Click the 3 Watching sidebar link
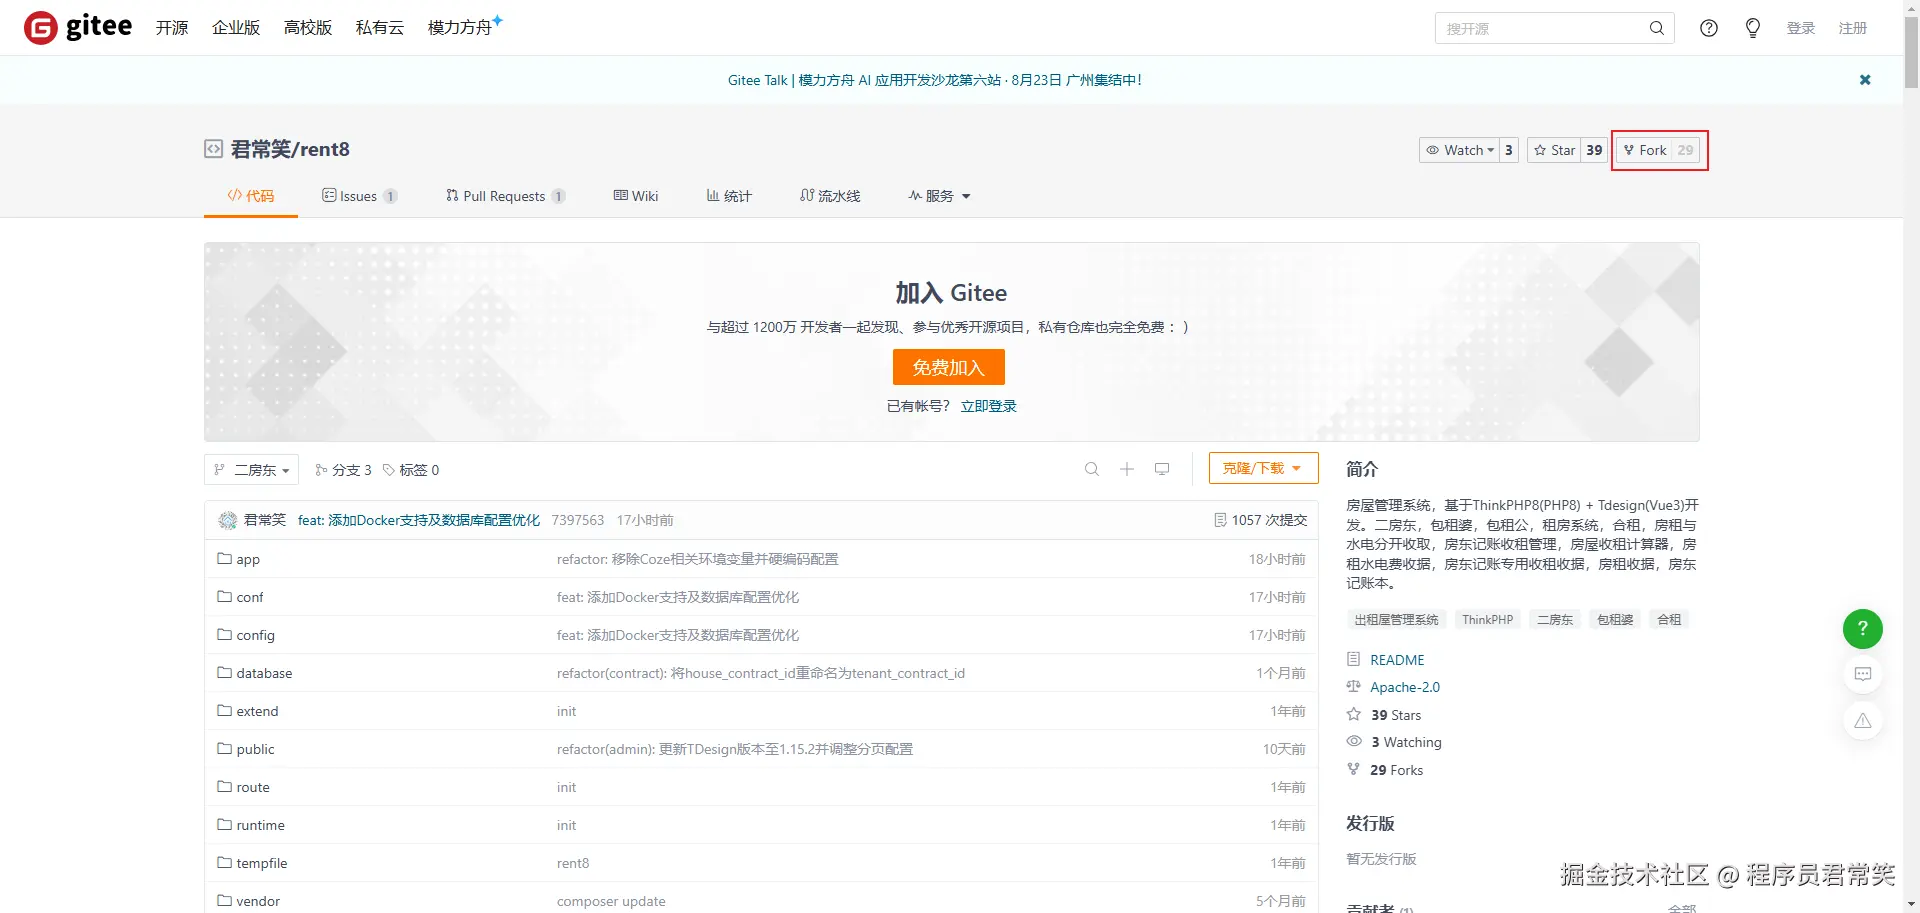This screenshot has width=1920, height=913. [x=1406, y=742]
